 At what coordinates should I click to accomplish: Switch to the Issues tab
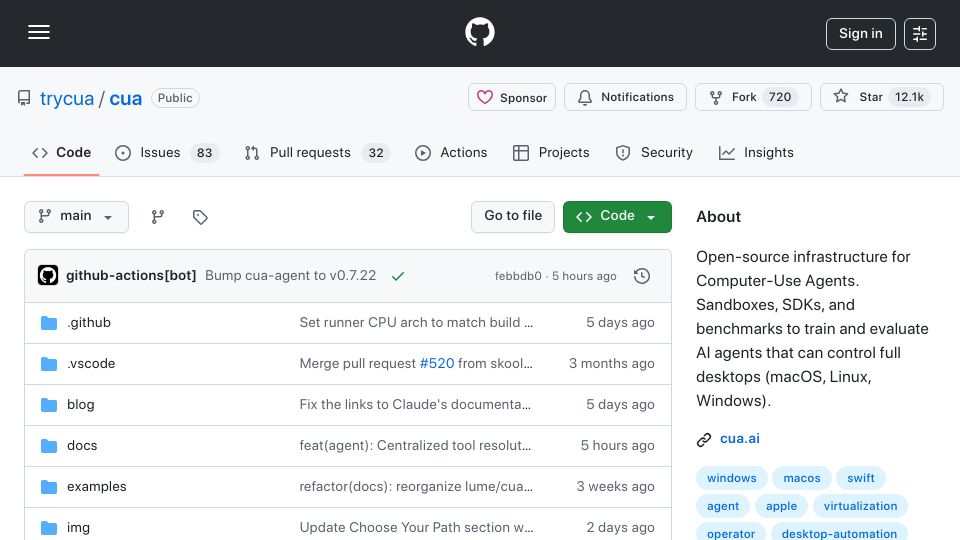[x=166, y=152]
